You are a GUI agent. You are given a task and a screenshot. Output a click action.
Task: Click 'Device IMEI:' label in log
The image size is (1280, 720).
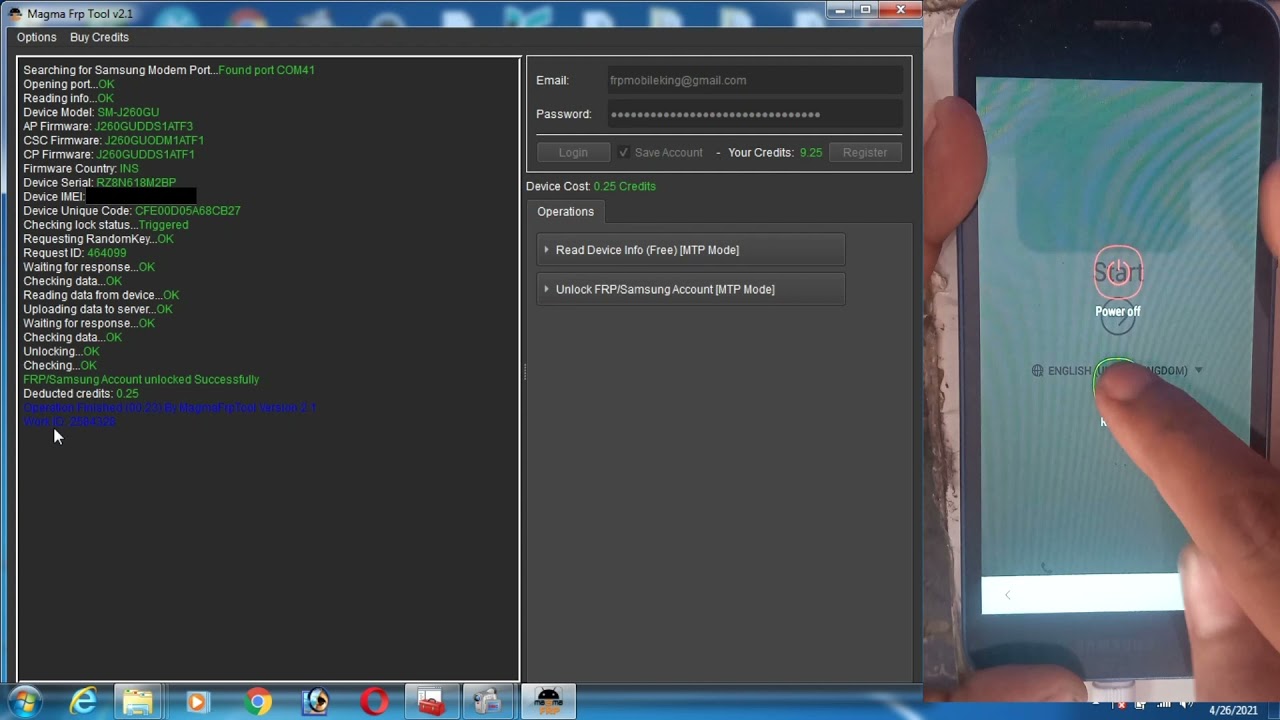click(54, 196)
